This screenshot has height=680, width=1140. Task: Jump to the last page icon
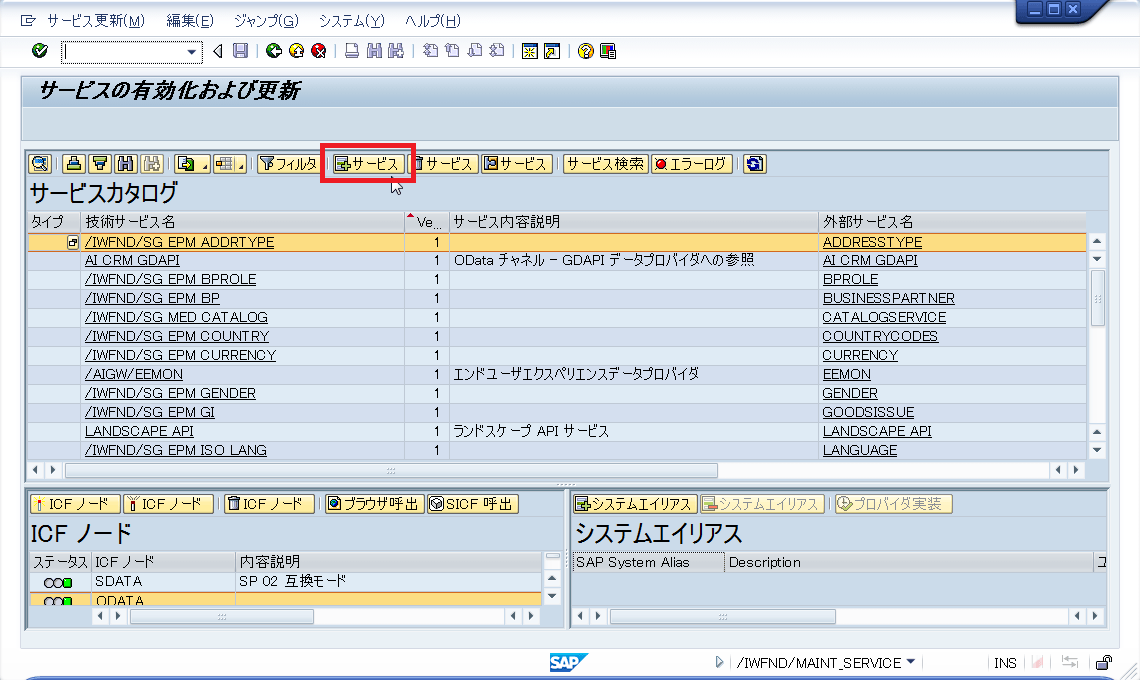(497, 51)
